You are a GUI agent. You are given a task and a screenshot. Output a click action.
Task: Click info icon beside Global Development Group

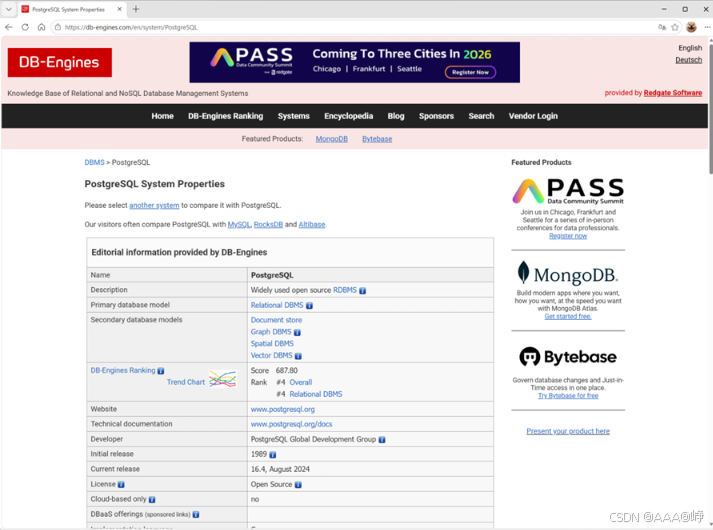click(x=382, y=440)
